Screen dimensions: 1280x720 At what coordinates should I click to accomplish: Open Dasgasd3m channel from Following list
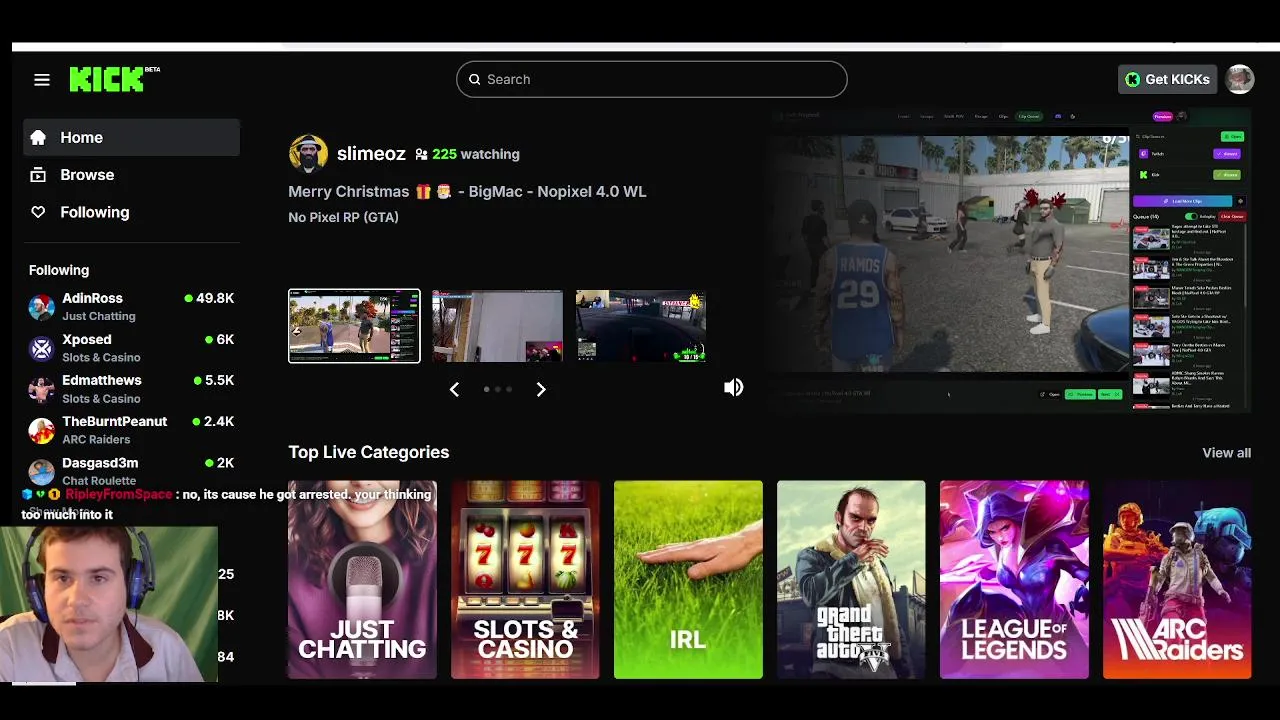point(132,471)
